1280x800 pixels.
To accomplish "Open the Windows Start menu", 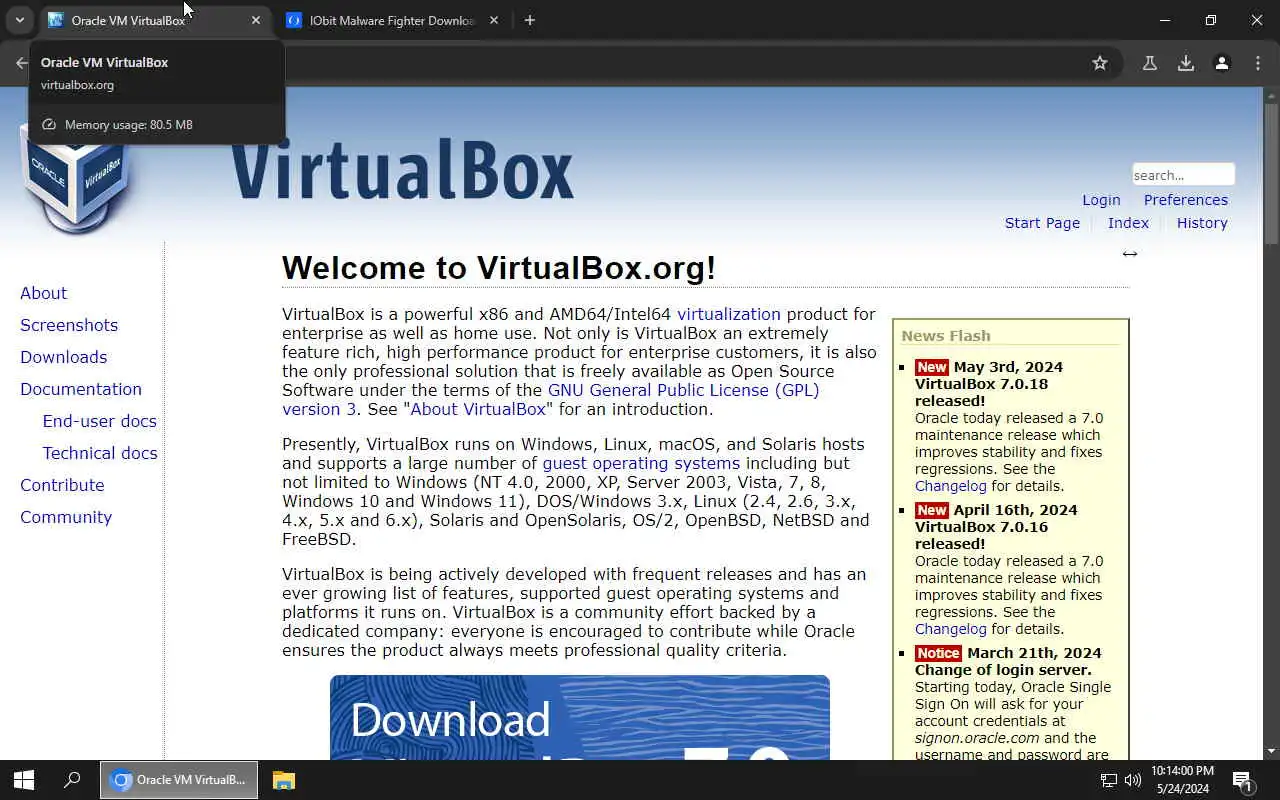I will pyautogui.click(x=24, y=780).
